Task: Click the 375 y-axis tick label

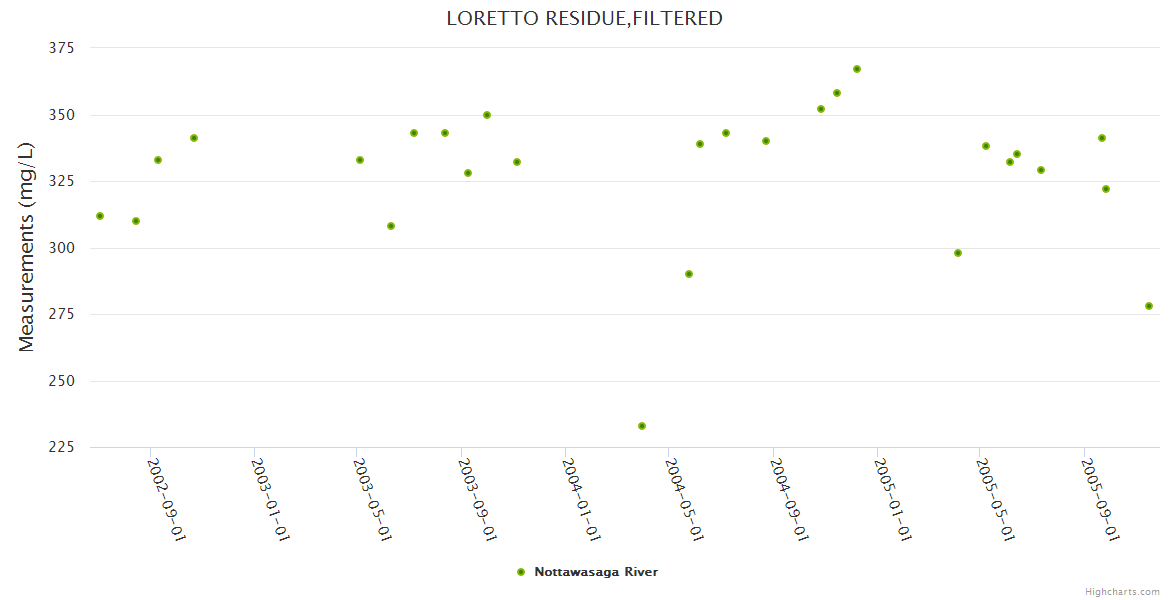Action: click(x=62, y=48)
